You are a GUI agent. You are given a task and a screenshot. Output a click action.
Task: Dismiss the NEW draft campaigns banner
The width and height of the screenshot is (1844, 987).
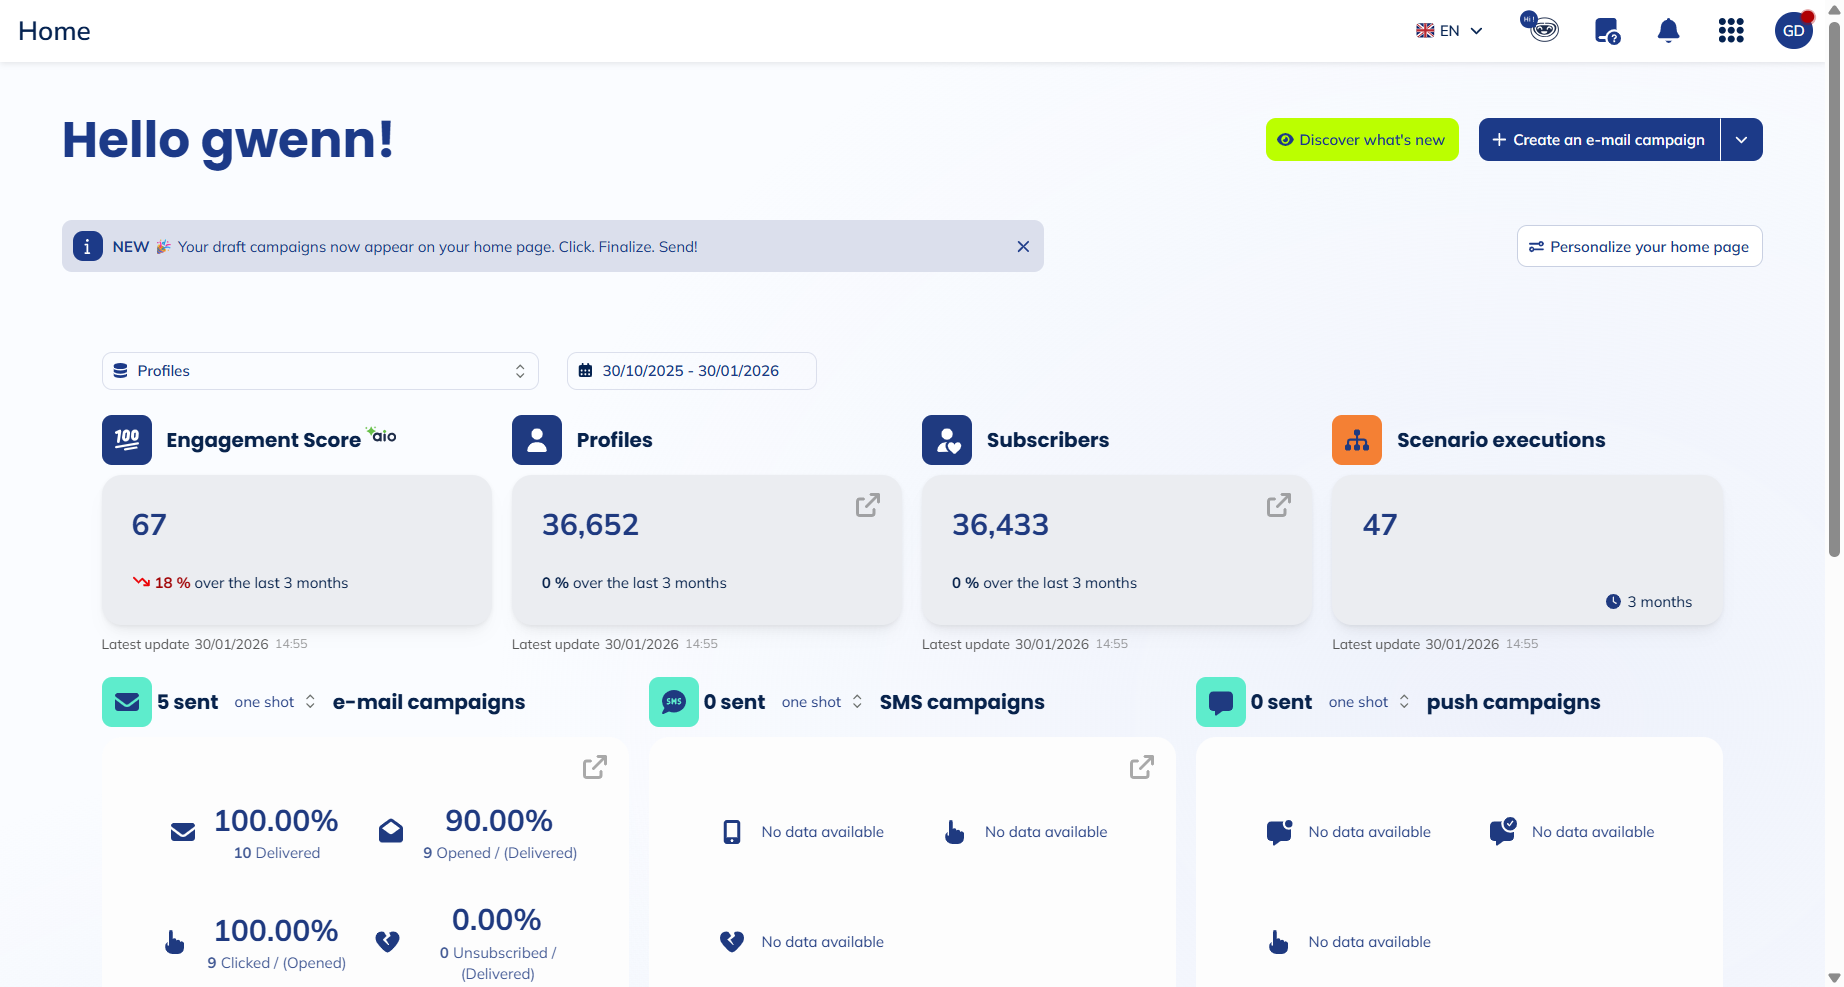[x=1023, y=247]
